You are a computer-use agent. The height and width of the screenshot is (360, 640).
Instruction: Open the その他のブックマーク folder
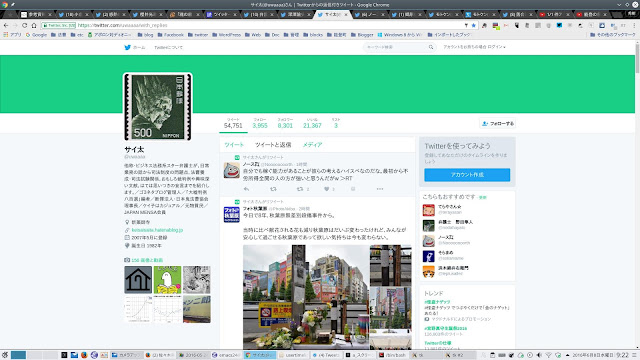613,35
